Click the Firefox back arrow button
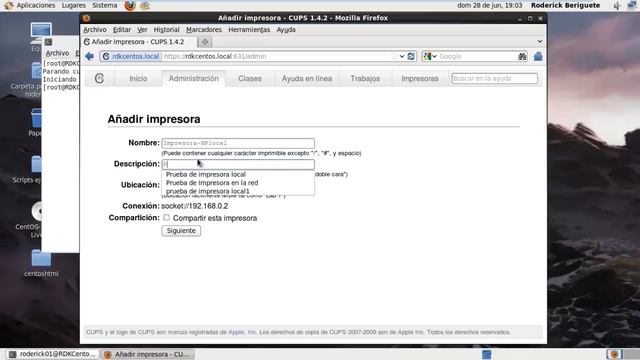The height and width of the screenshot is (360, 640). click(89, 56)
